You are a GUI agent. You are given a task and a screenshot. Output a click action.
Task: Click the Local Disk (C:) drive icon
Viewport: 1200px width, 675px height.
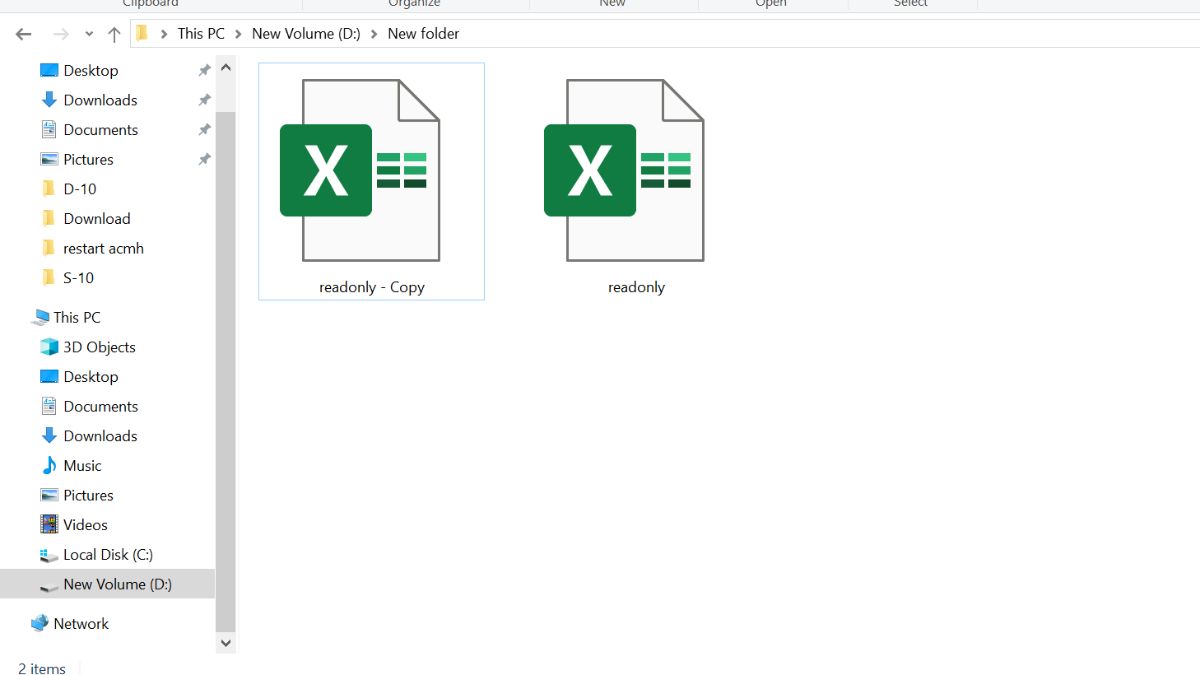click(x=49, y=555)
